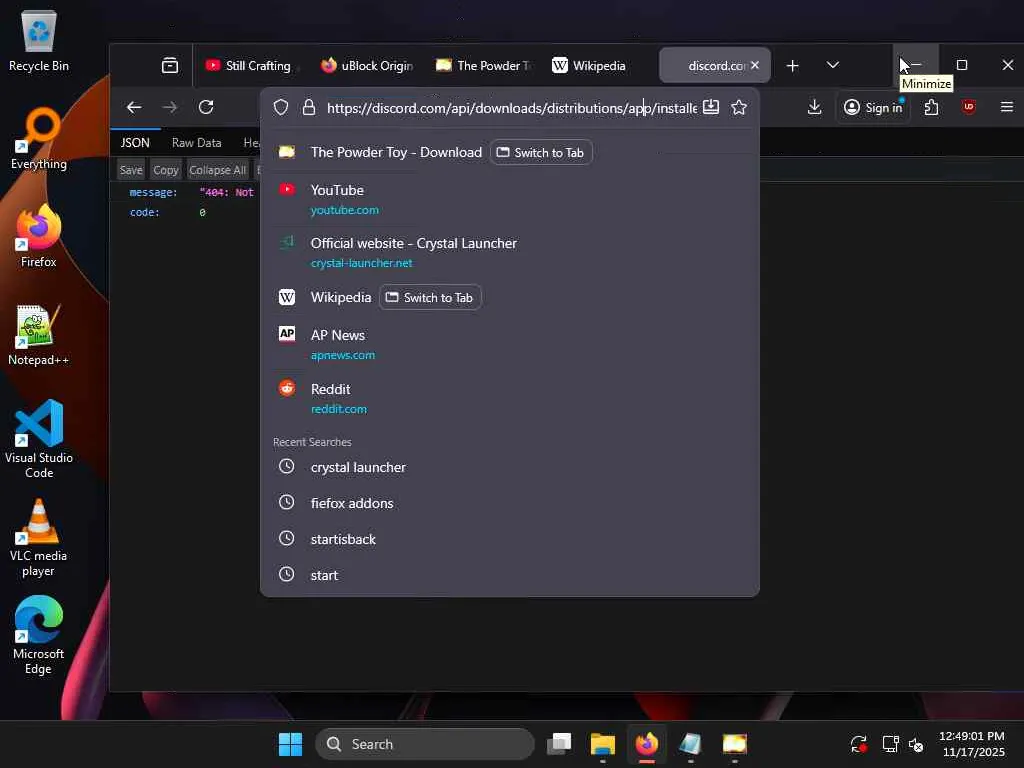Image resolution: width=1024 pixels, height=768 pixels.
Task: Select the JSON viewer tab
Action: pos(135,142)
